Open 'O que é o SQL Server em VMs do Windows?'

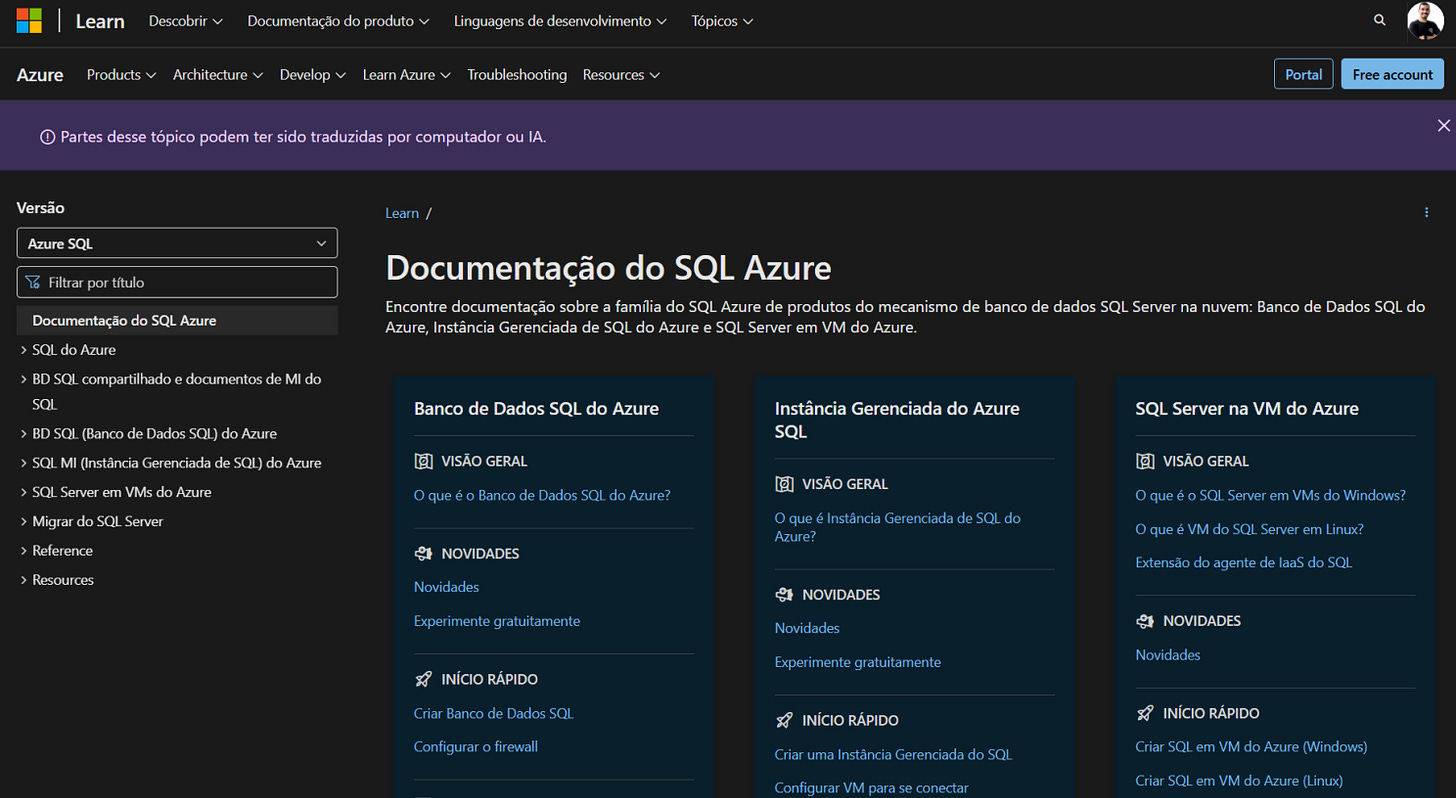coord(1271,495)
